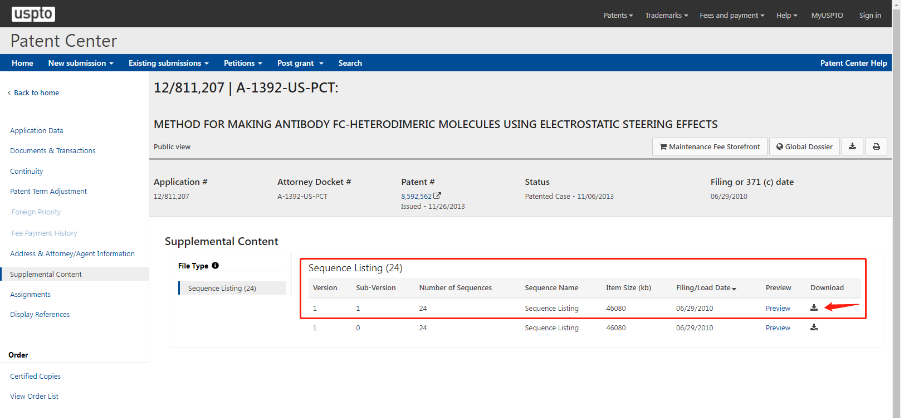Open the Search menu item

(350, 63)
